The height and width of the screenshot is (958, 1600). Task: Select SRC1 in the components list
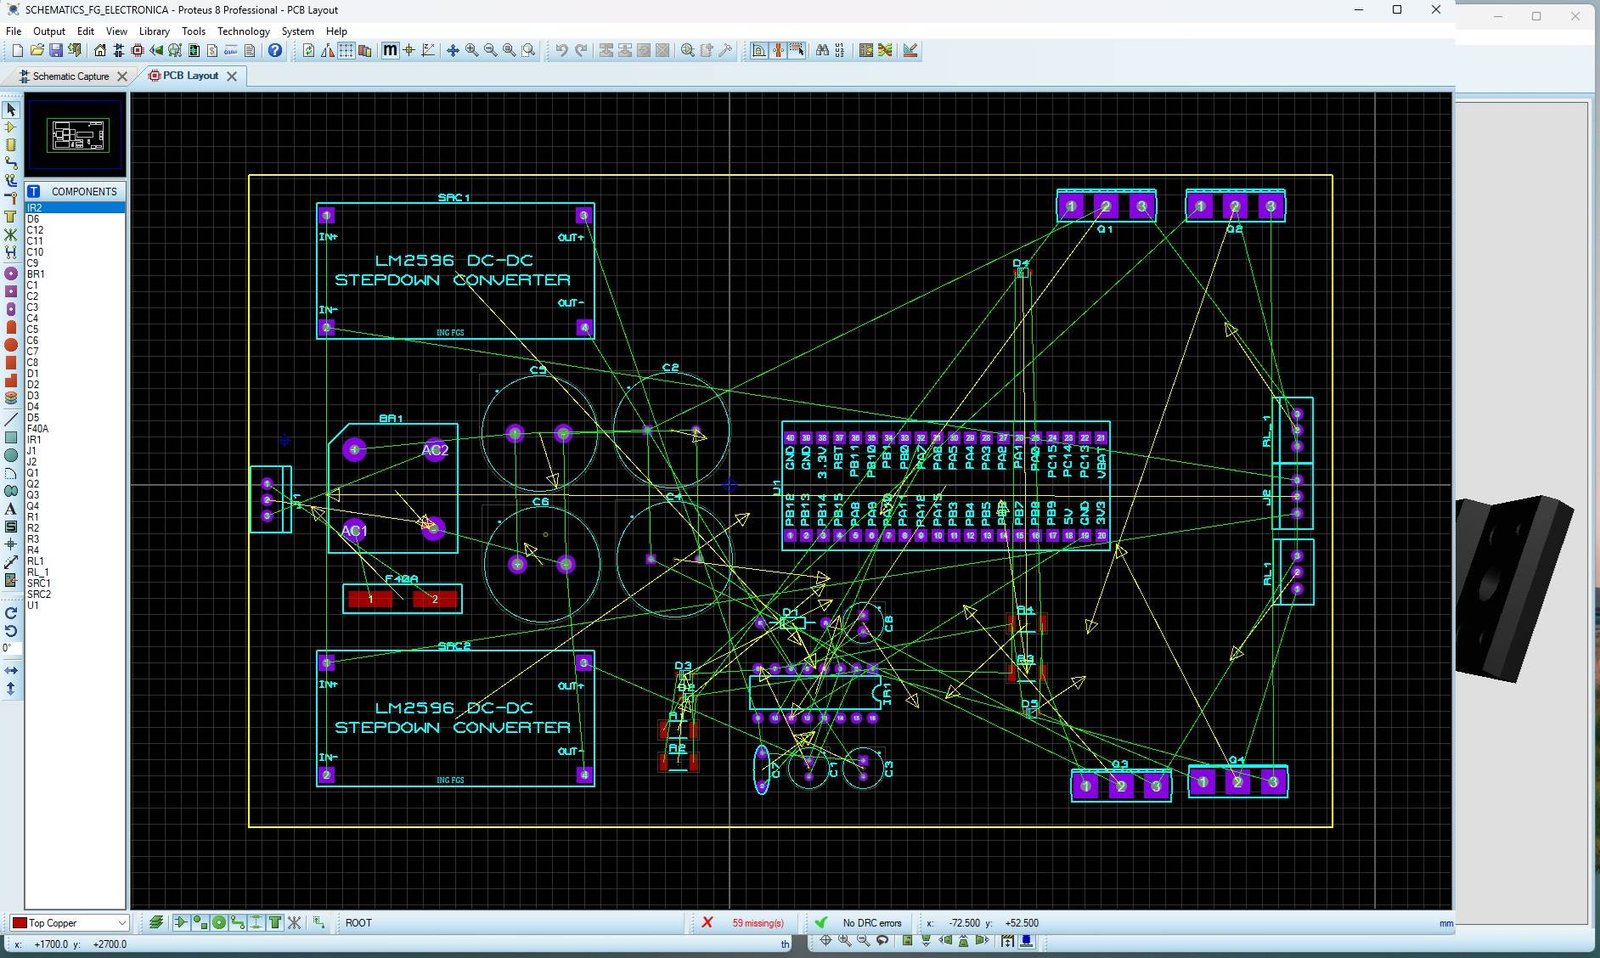tap(38, 583)
